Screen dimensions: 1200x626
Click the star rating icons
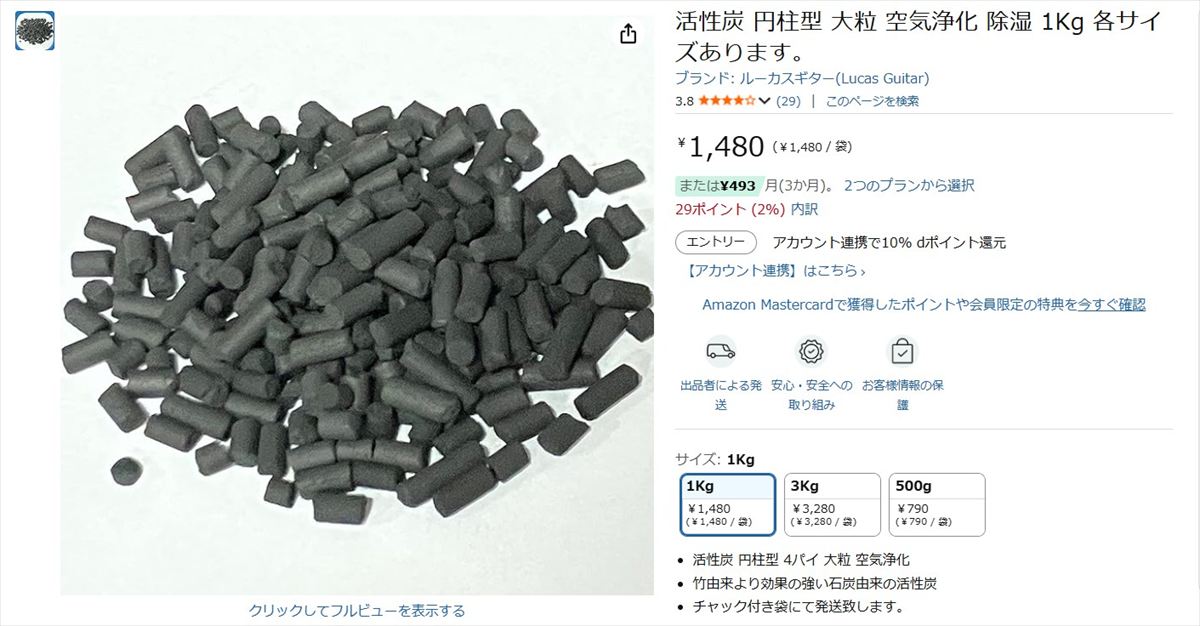[x=727, y=101]
